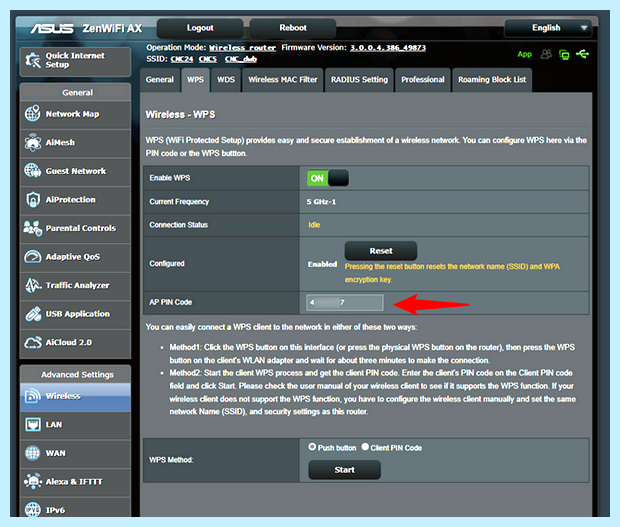Click the Start WPS button
620x527 pixels.
[x=344, y=470]
